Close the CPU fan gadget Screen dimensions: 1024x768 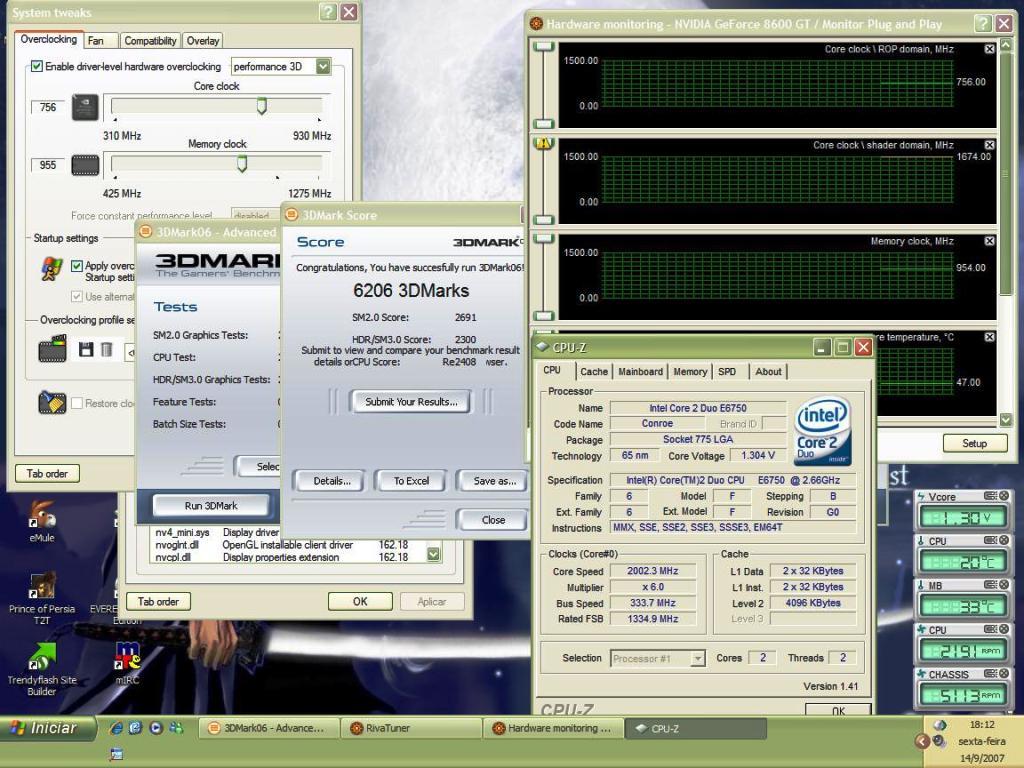[1004, 630]
